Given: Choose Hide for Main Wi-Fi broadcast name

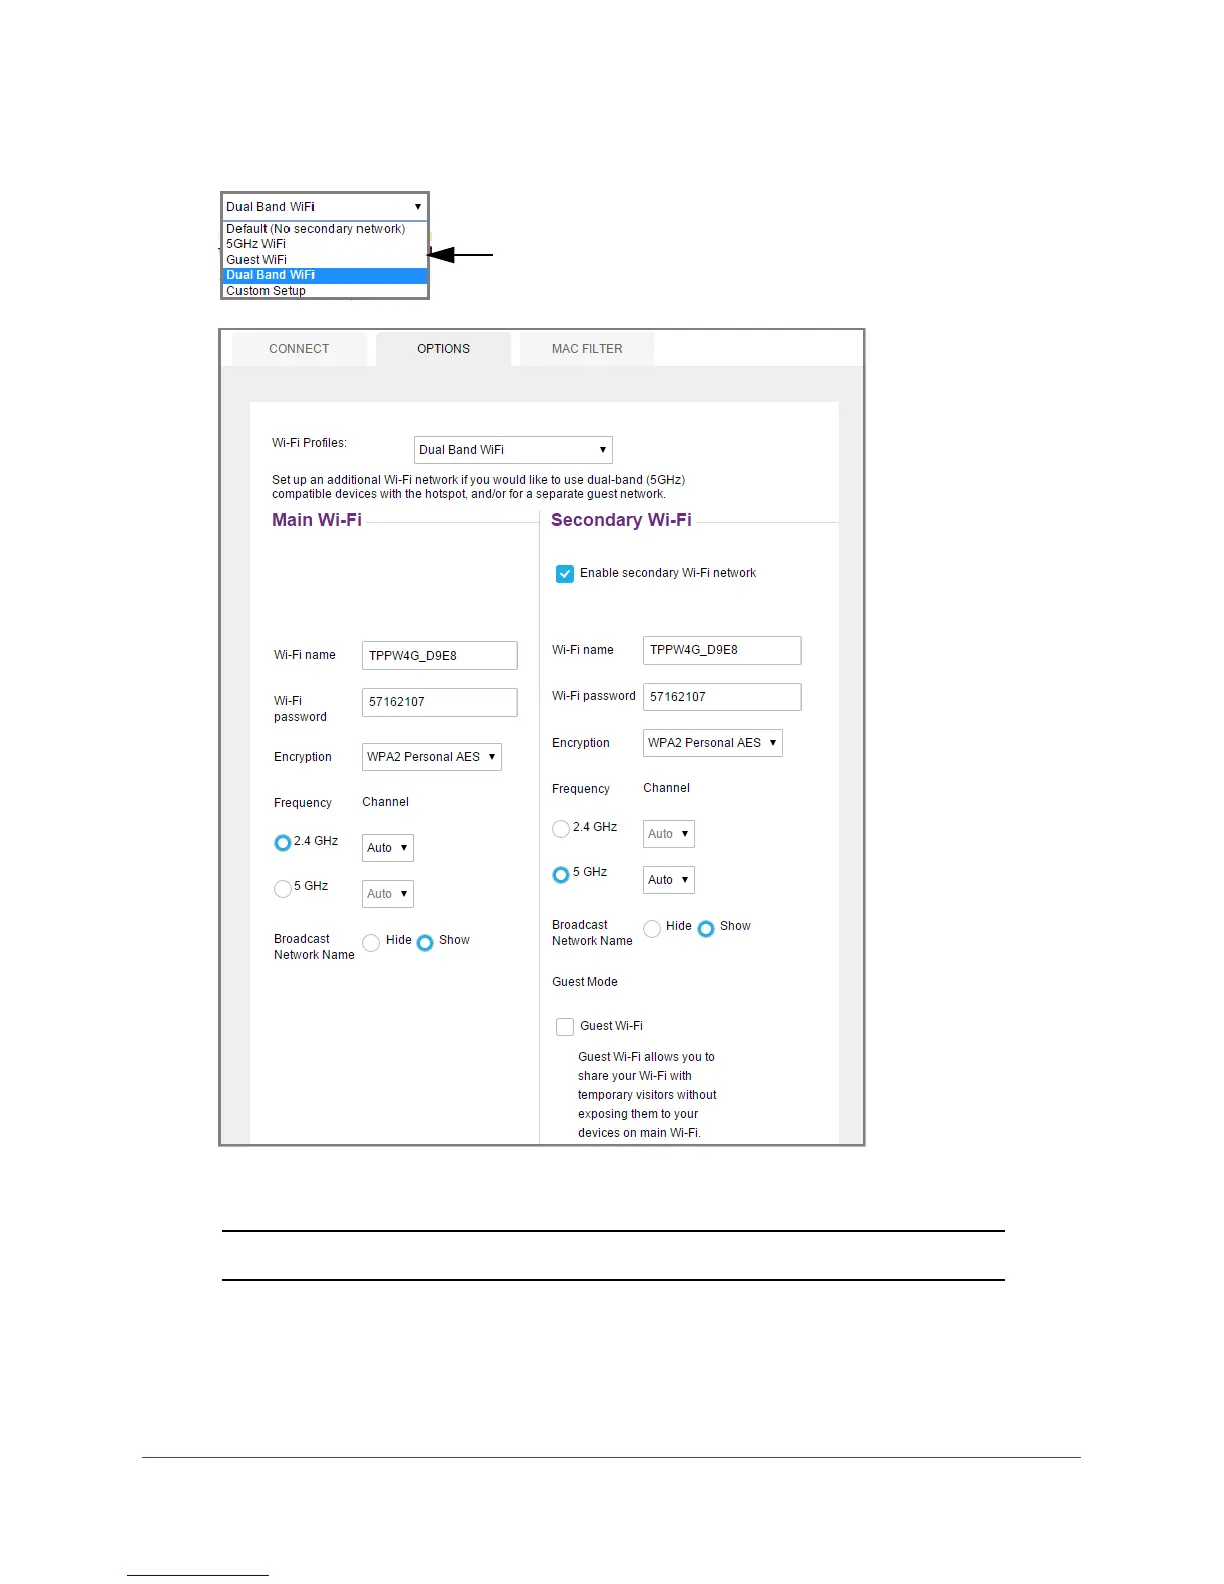Looking at the screenshot, I should click(371, 943).
